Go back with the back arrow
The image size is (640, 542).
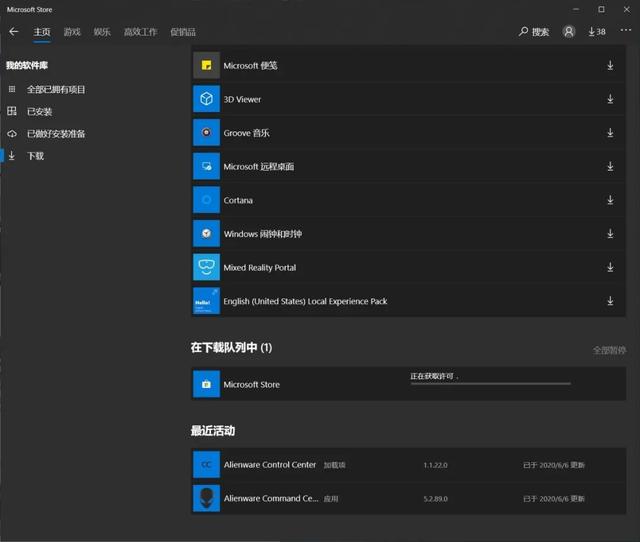[x=13, y=31]
